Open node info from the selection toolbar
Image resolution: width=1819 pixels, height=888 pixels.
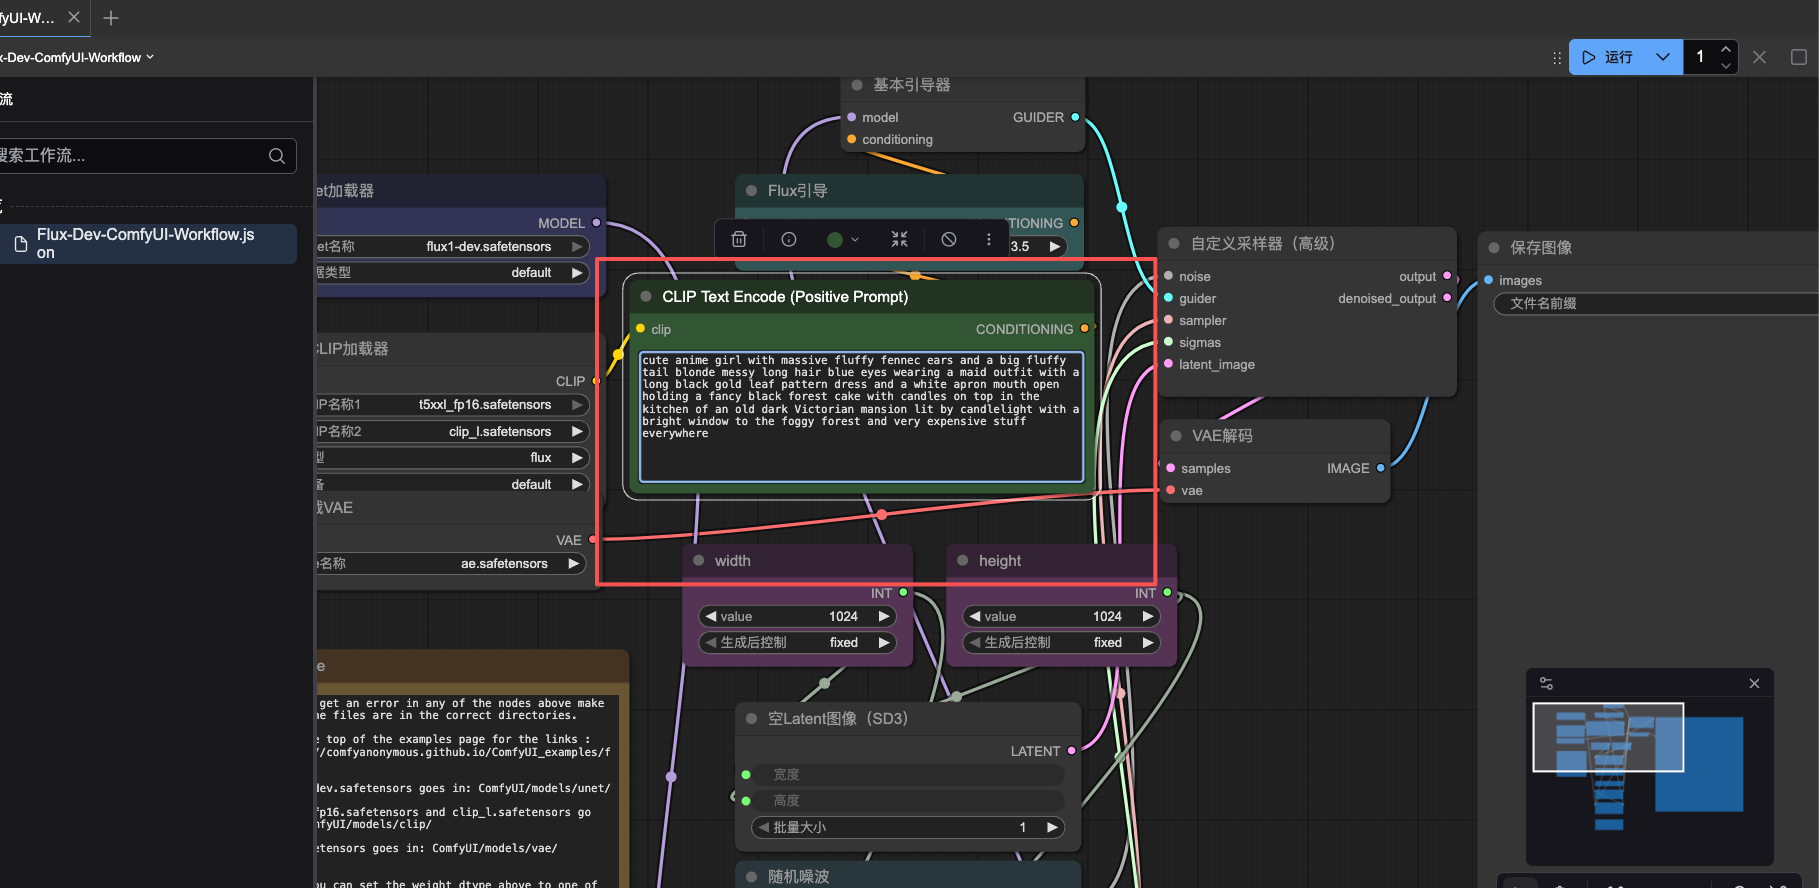tap(789, 239)
